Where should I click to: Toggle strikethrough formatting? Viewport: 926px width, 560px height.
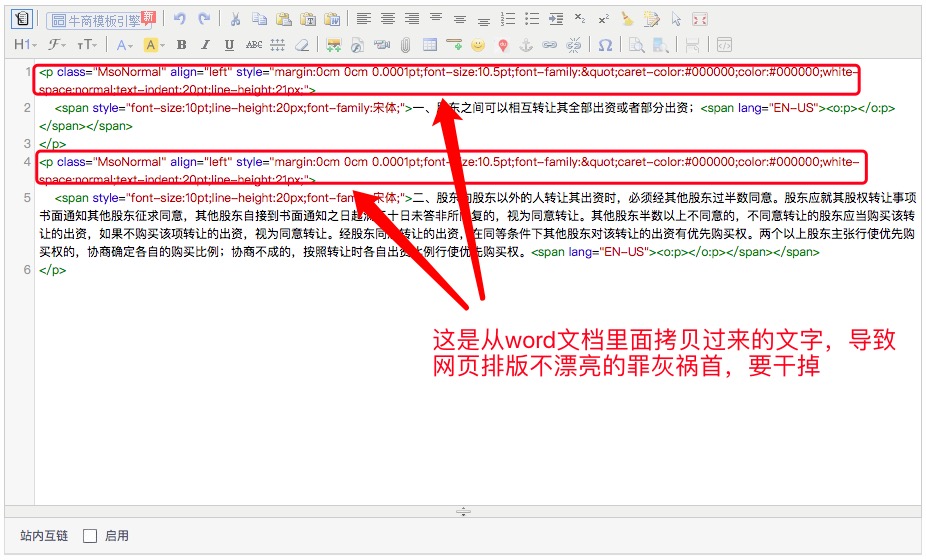pos(254,45)
